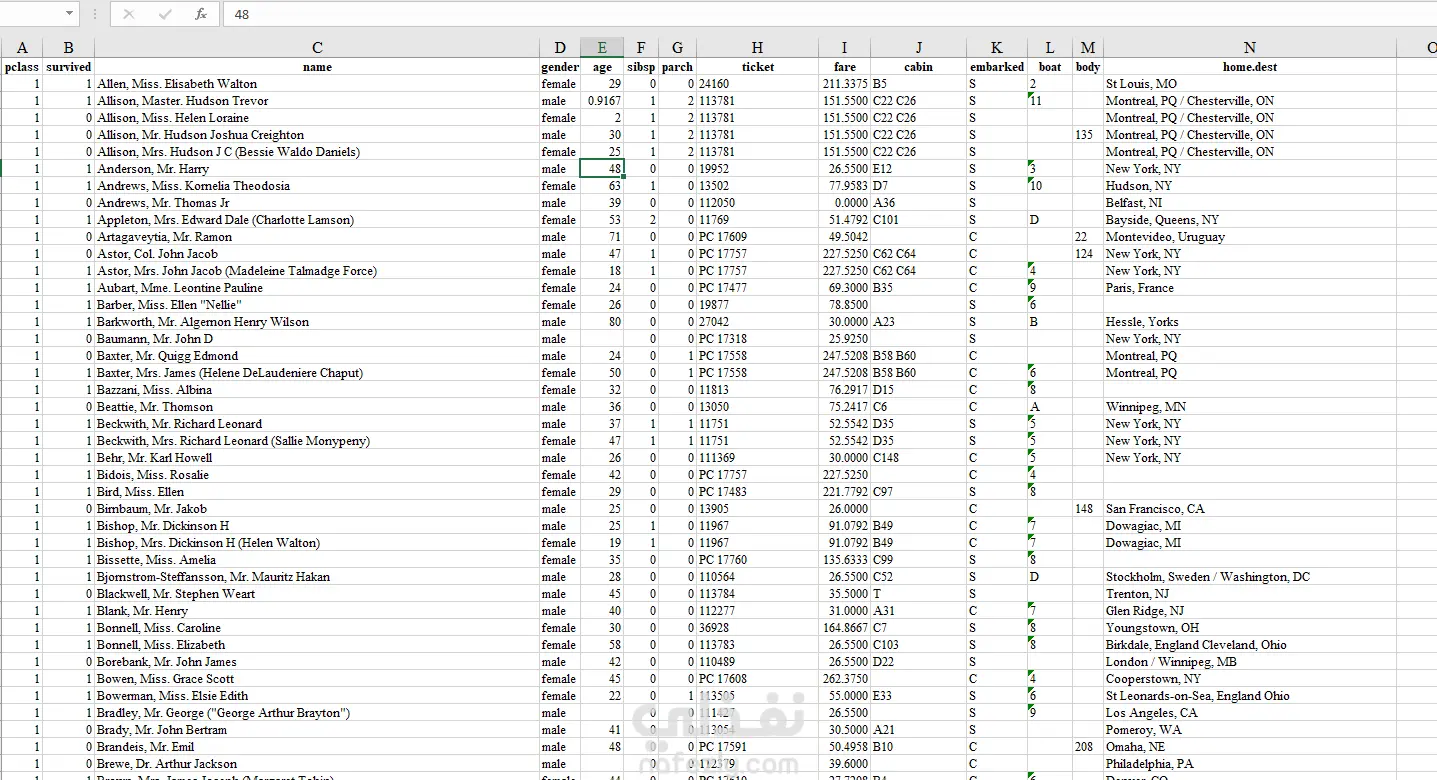Click the "home.dest" header cell

click(1250, 67)
